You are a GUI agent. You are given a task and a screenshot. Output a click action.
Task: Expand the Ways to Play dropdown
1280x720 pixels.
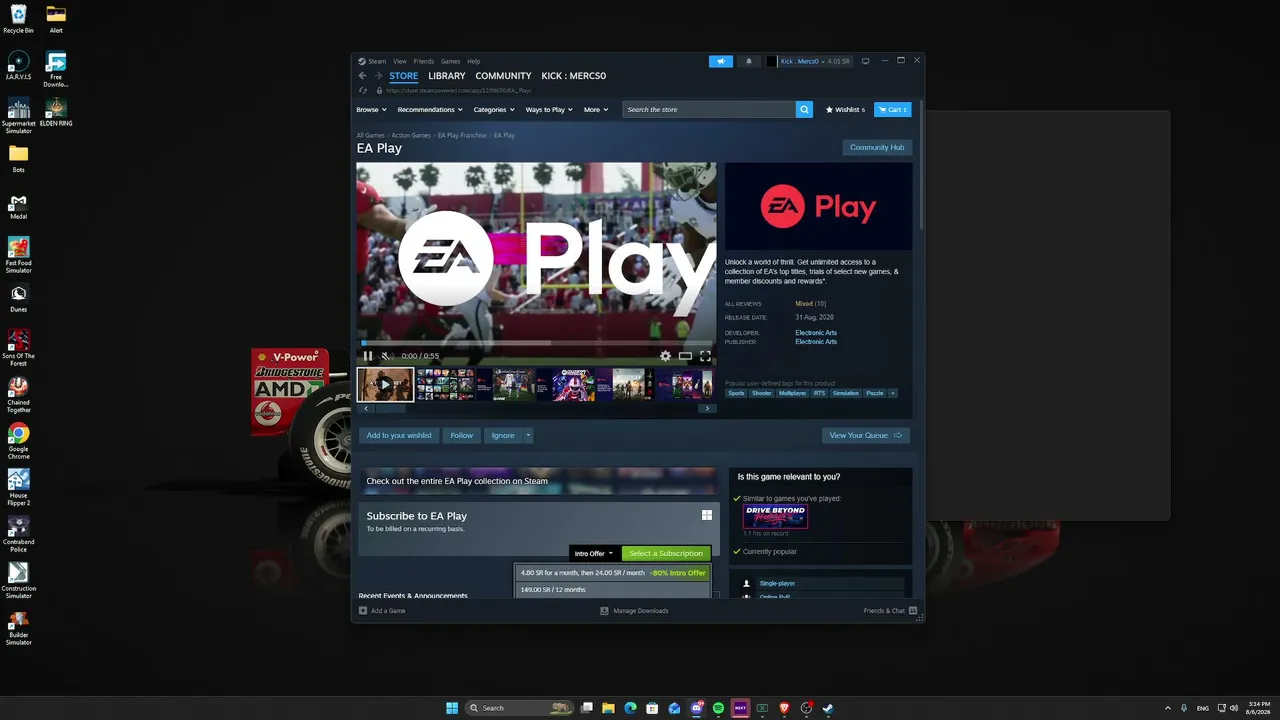tap(549, 110)
